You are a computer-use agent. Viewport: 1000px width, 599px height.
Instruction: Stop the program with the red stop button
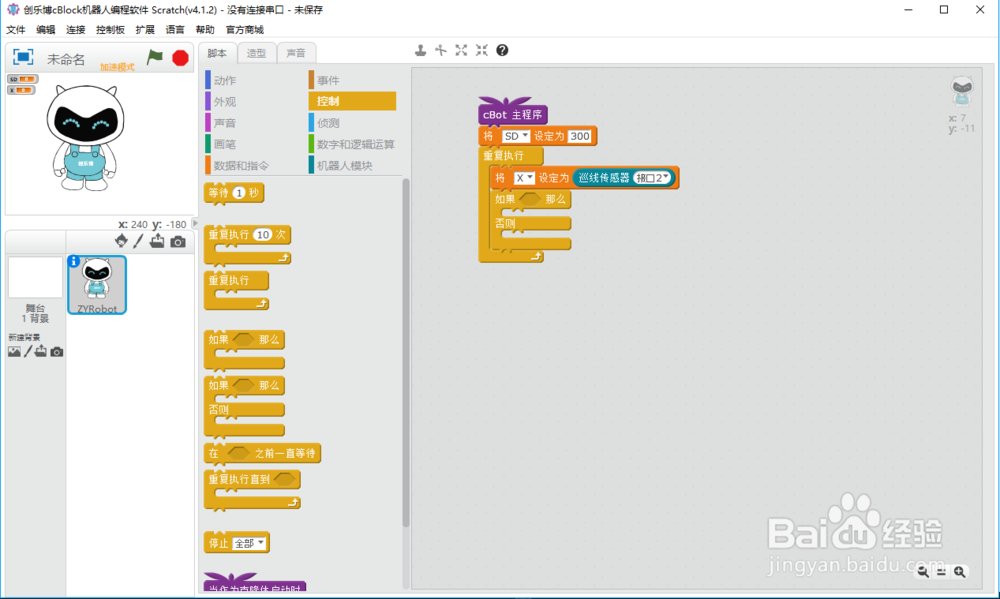click(x=179, y=58)
